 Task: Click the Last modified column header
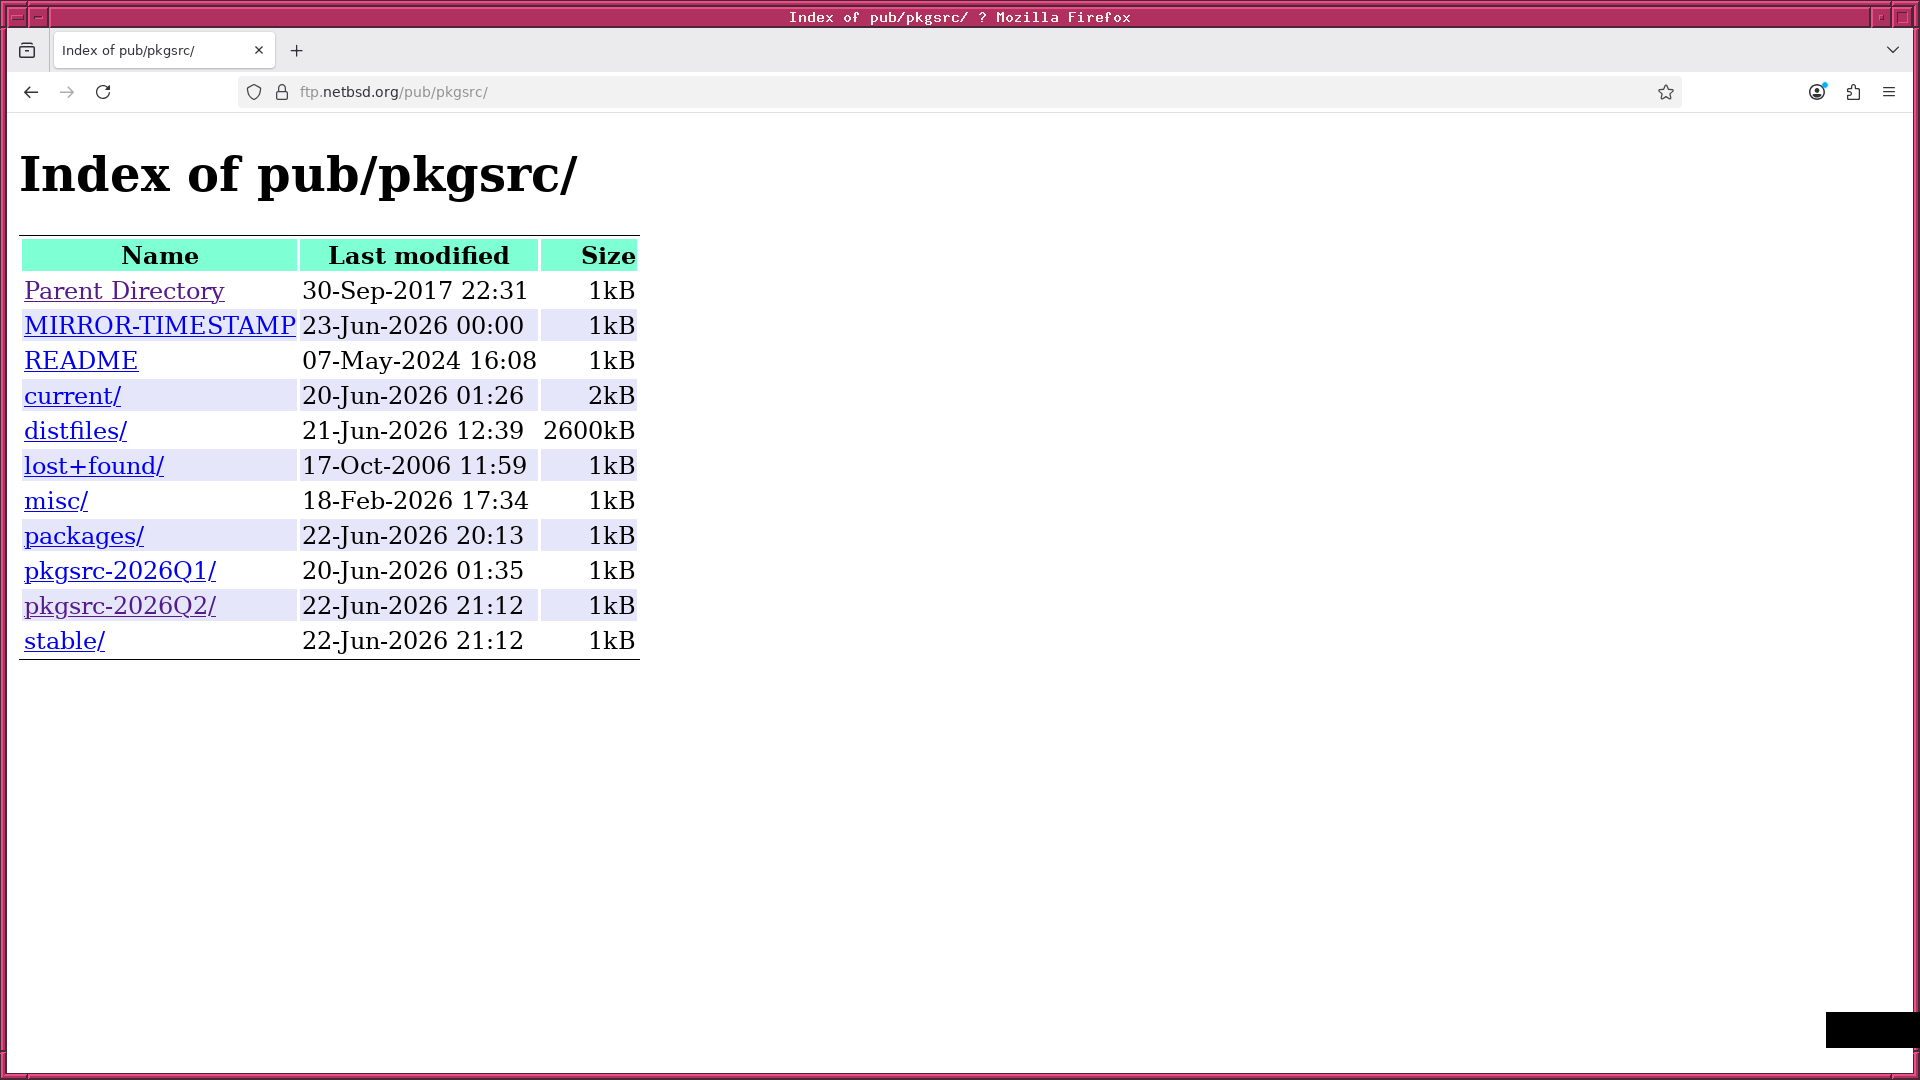click(419, 256)
